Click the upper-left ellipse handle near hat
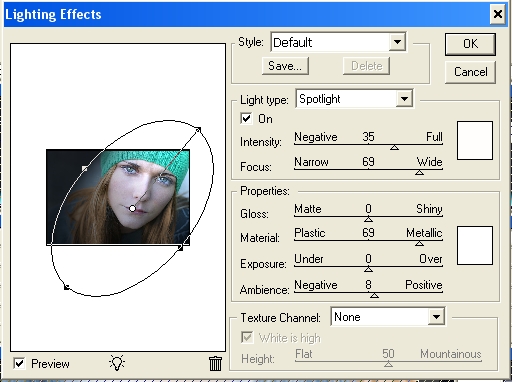 click(85, 169)
